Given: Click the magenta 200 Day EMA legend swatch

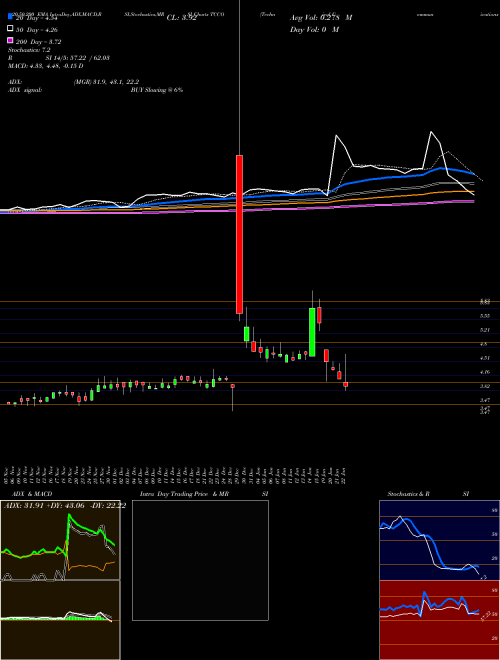Looking at the screenshot, I should pos(11,41).
